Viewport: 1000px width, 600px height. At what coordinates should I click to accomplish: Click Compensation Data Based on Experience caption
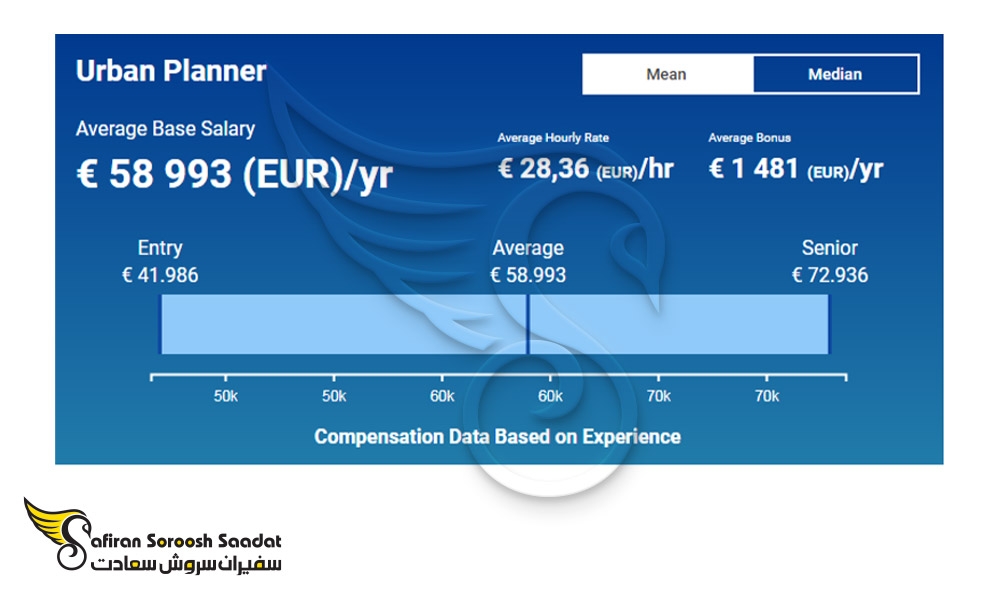tap(497, 437)
